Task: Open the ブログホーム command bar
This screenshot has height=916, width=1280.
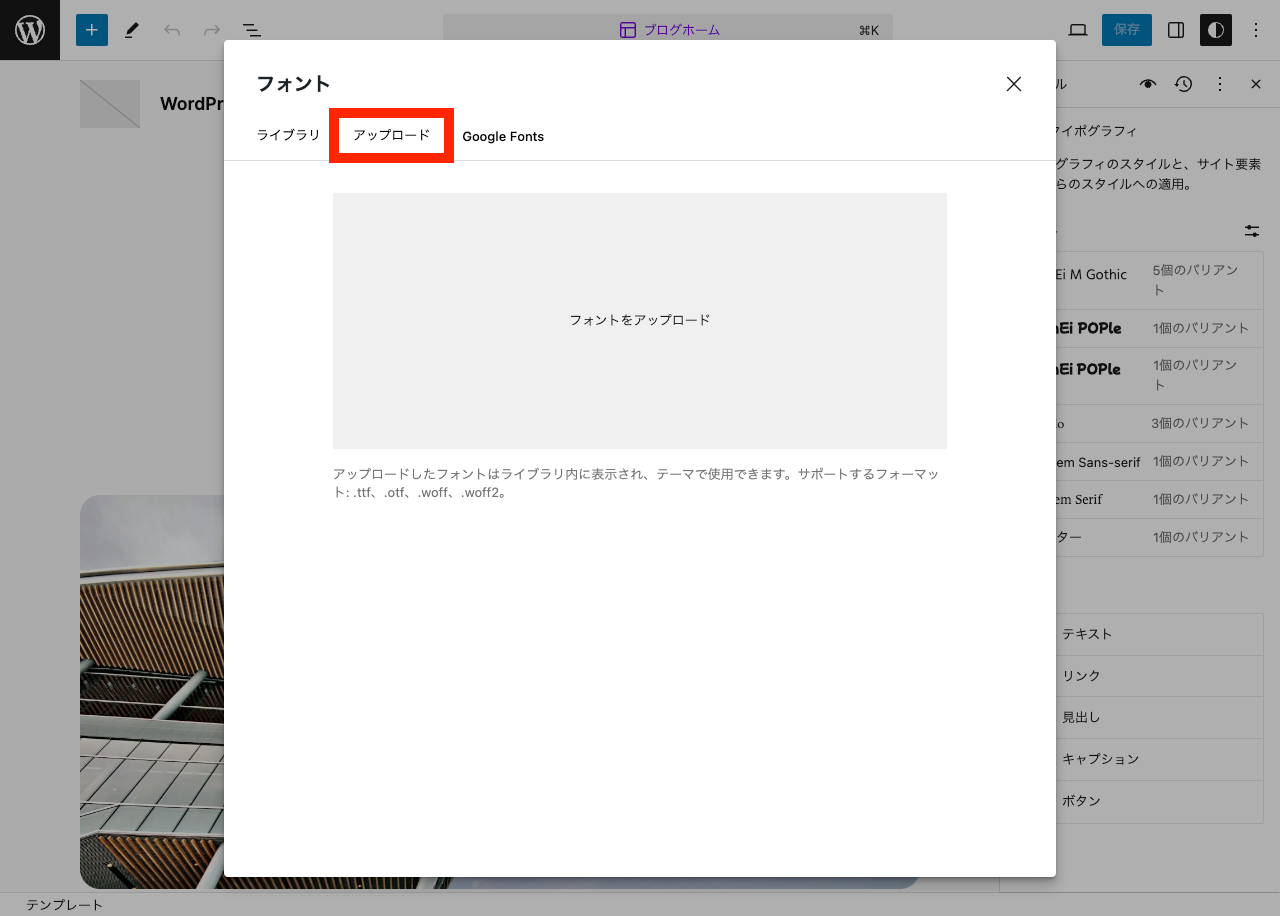Action: tap(668, 30)
